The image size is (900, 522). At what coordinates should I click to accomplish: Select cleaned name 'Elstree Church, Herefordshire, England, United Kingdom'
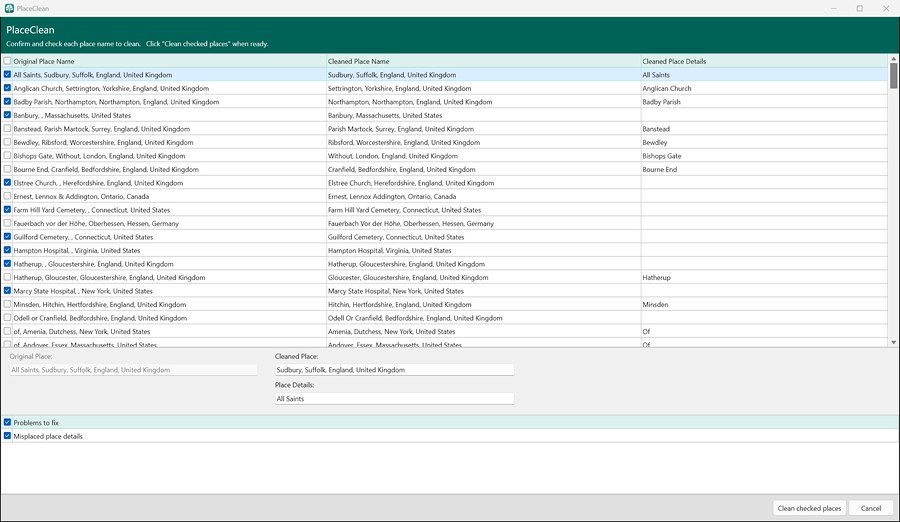coord(411,183)
